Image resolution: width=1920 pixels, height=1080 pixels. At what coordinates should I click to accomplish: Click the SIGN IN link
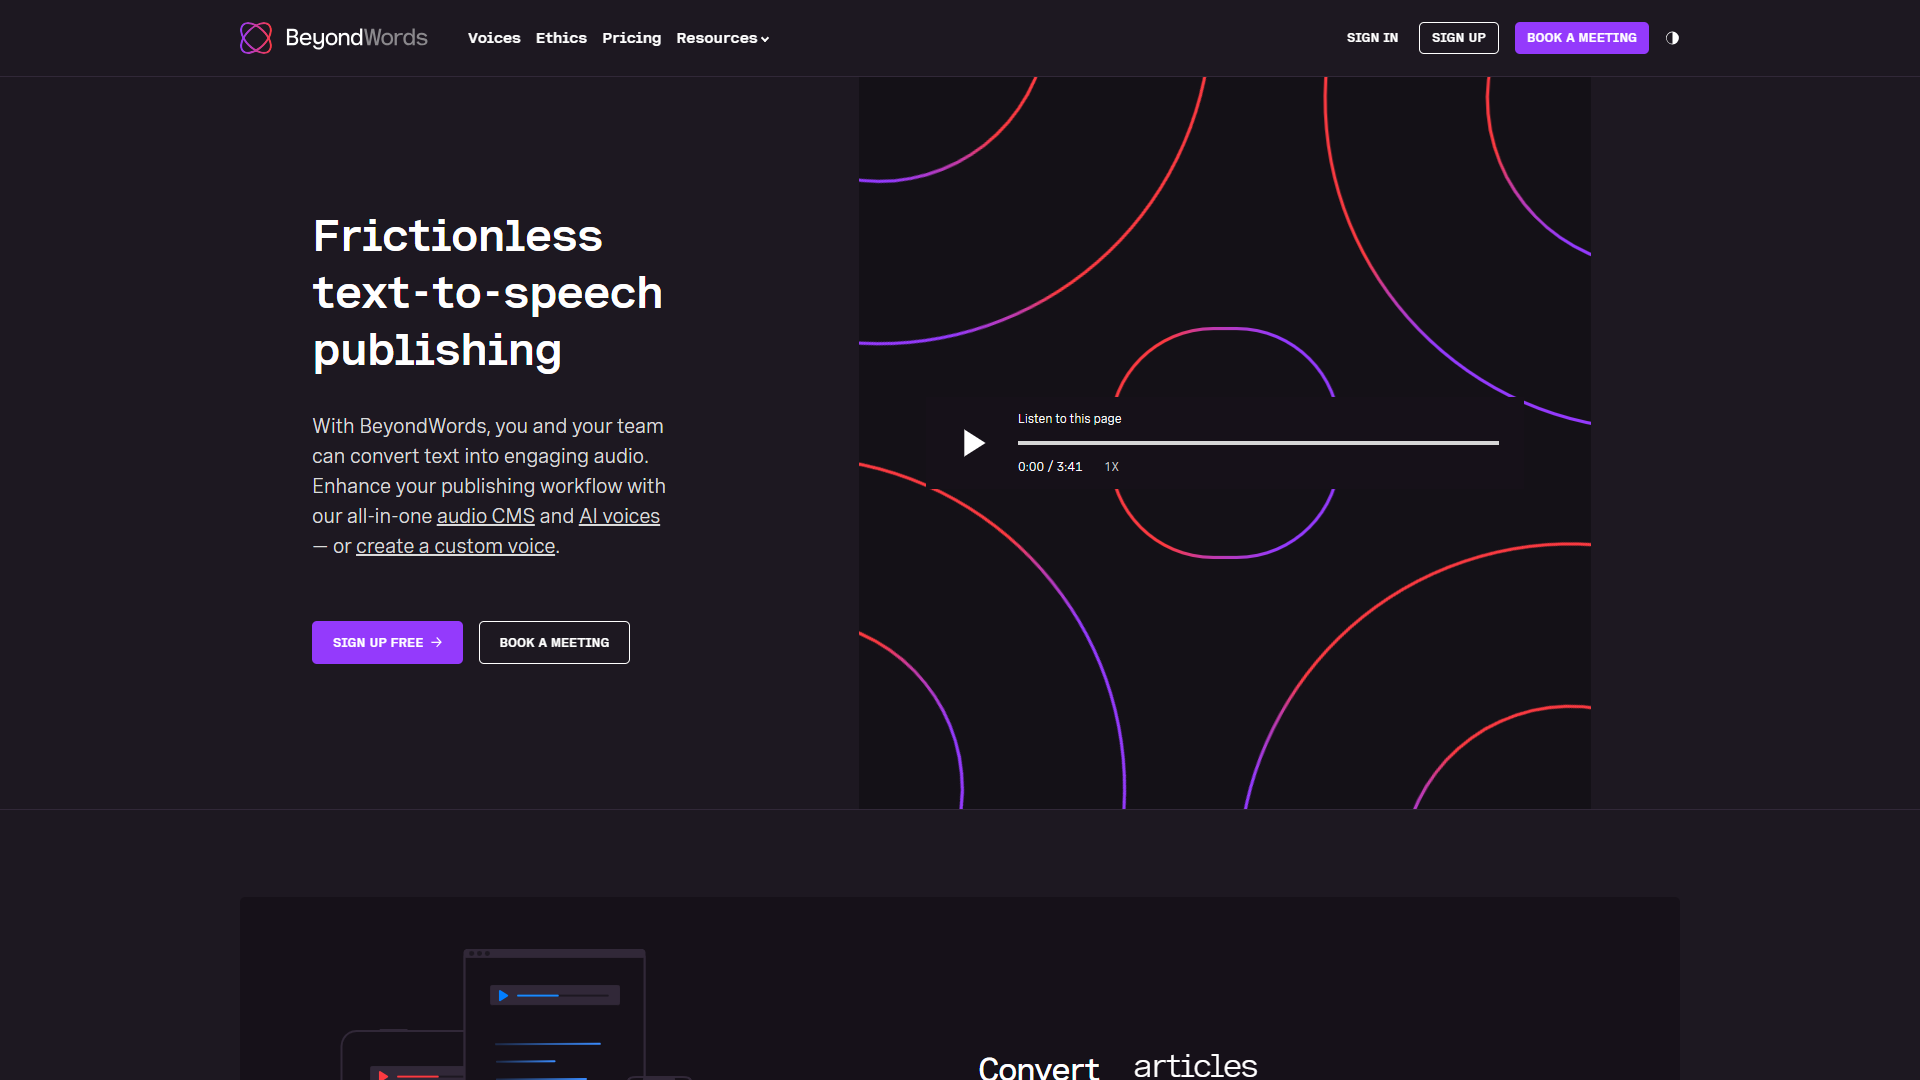pyautogui.click(x=1372, y=38)
